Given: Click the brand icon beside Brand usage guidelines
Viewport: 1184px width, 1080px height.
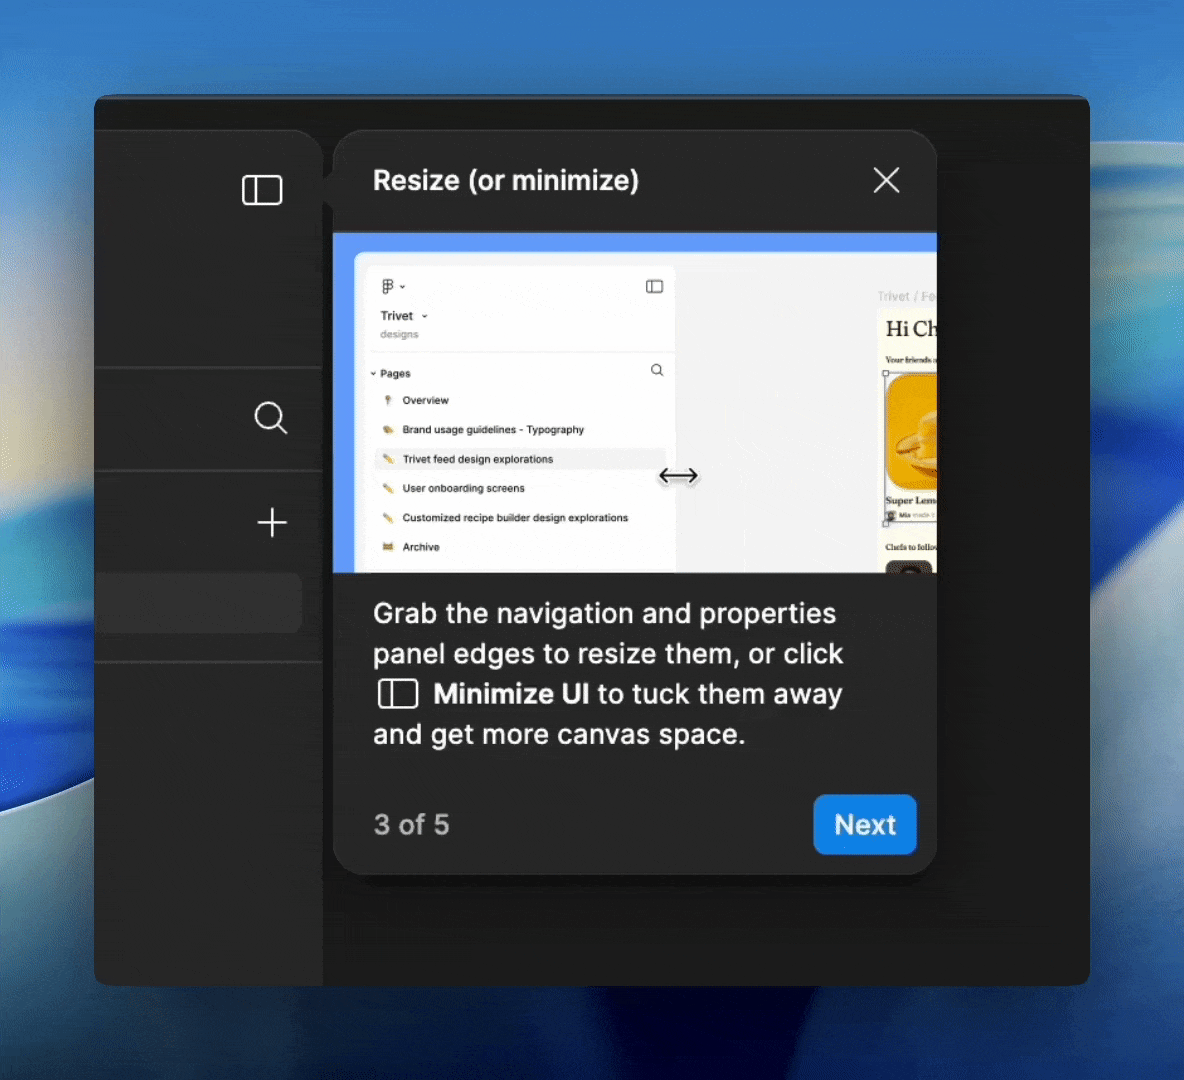Looking at the screenshot, I should click(388, 429).
